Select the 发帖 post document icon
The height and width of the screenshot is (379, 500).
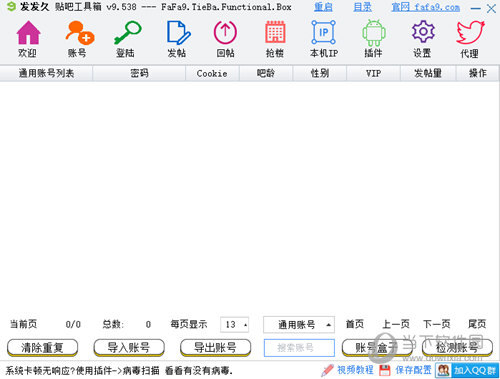tap(178, 32)
